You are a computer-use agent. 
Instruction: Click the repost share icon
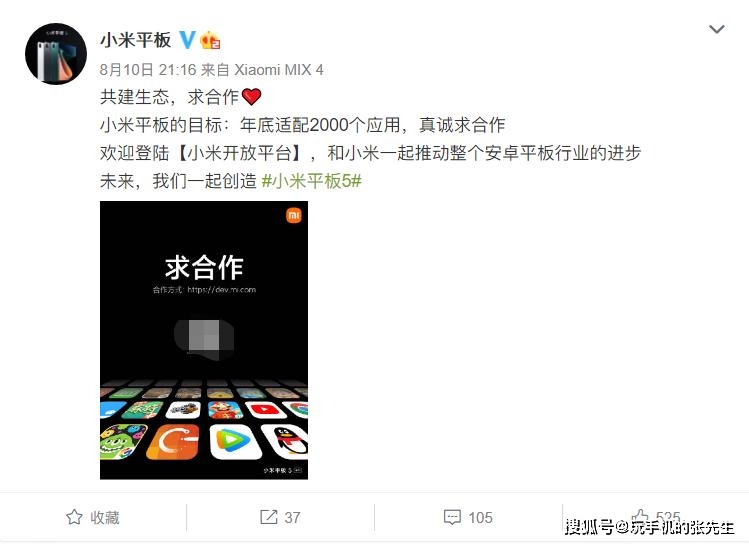[x=268, y=517]
